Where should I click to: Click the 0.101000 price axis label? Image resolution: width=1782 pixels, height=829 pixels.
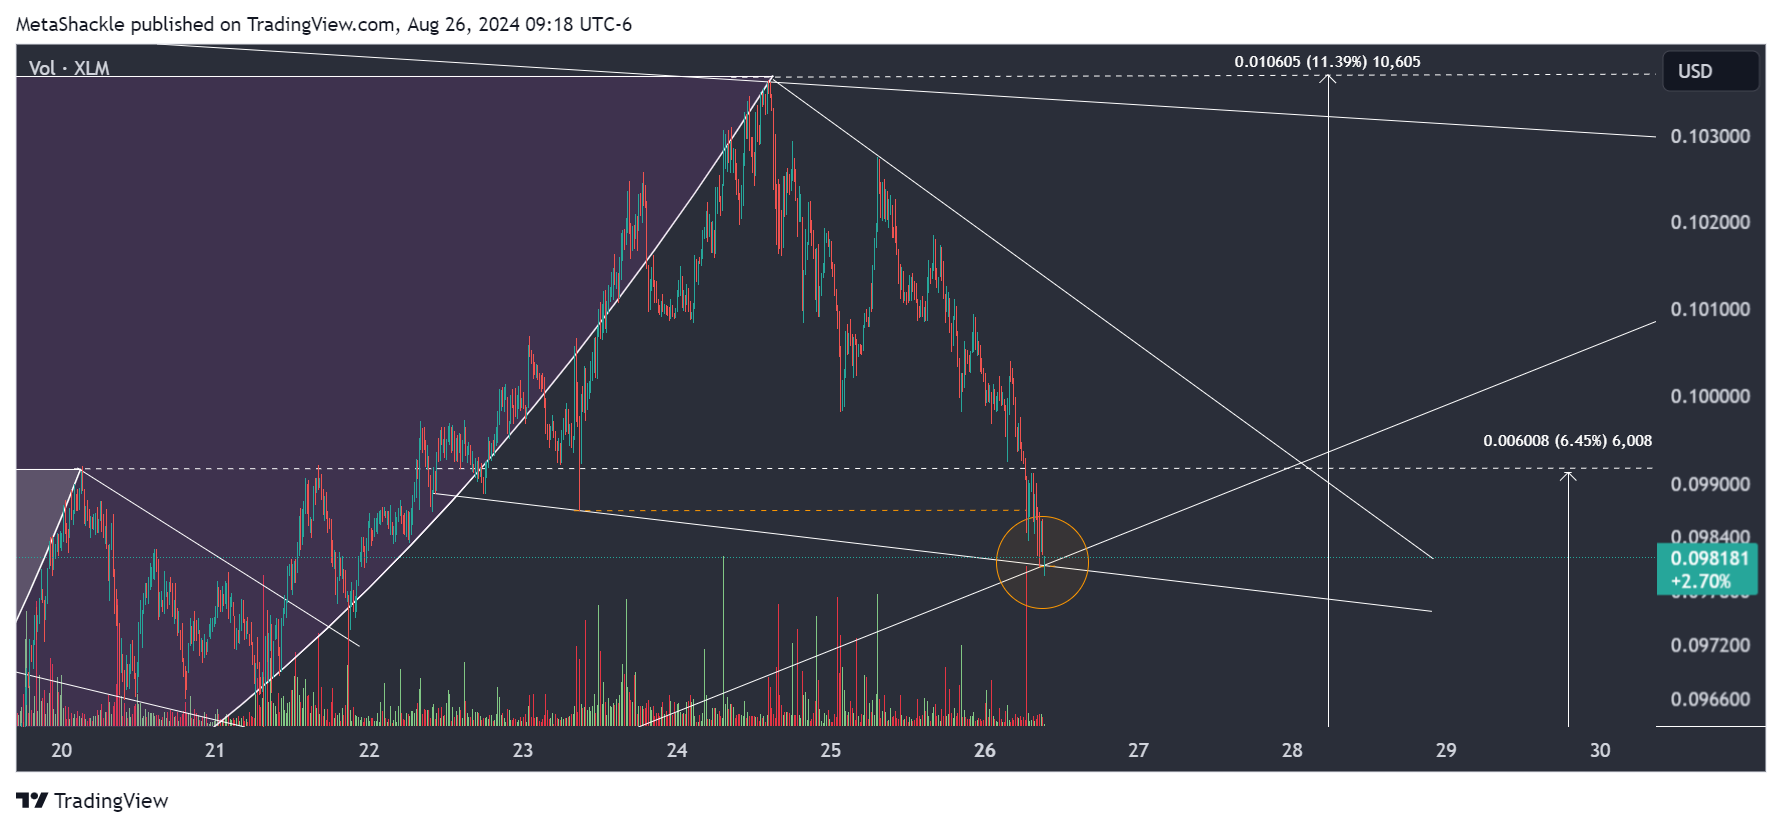pos(1710,309)
